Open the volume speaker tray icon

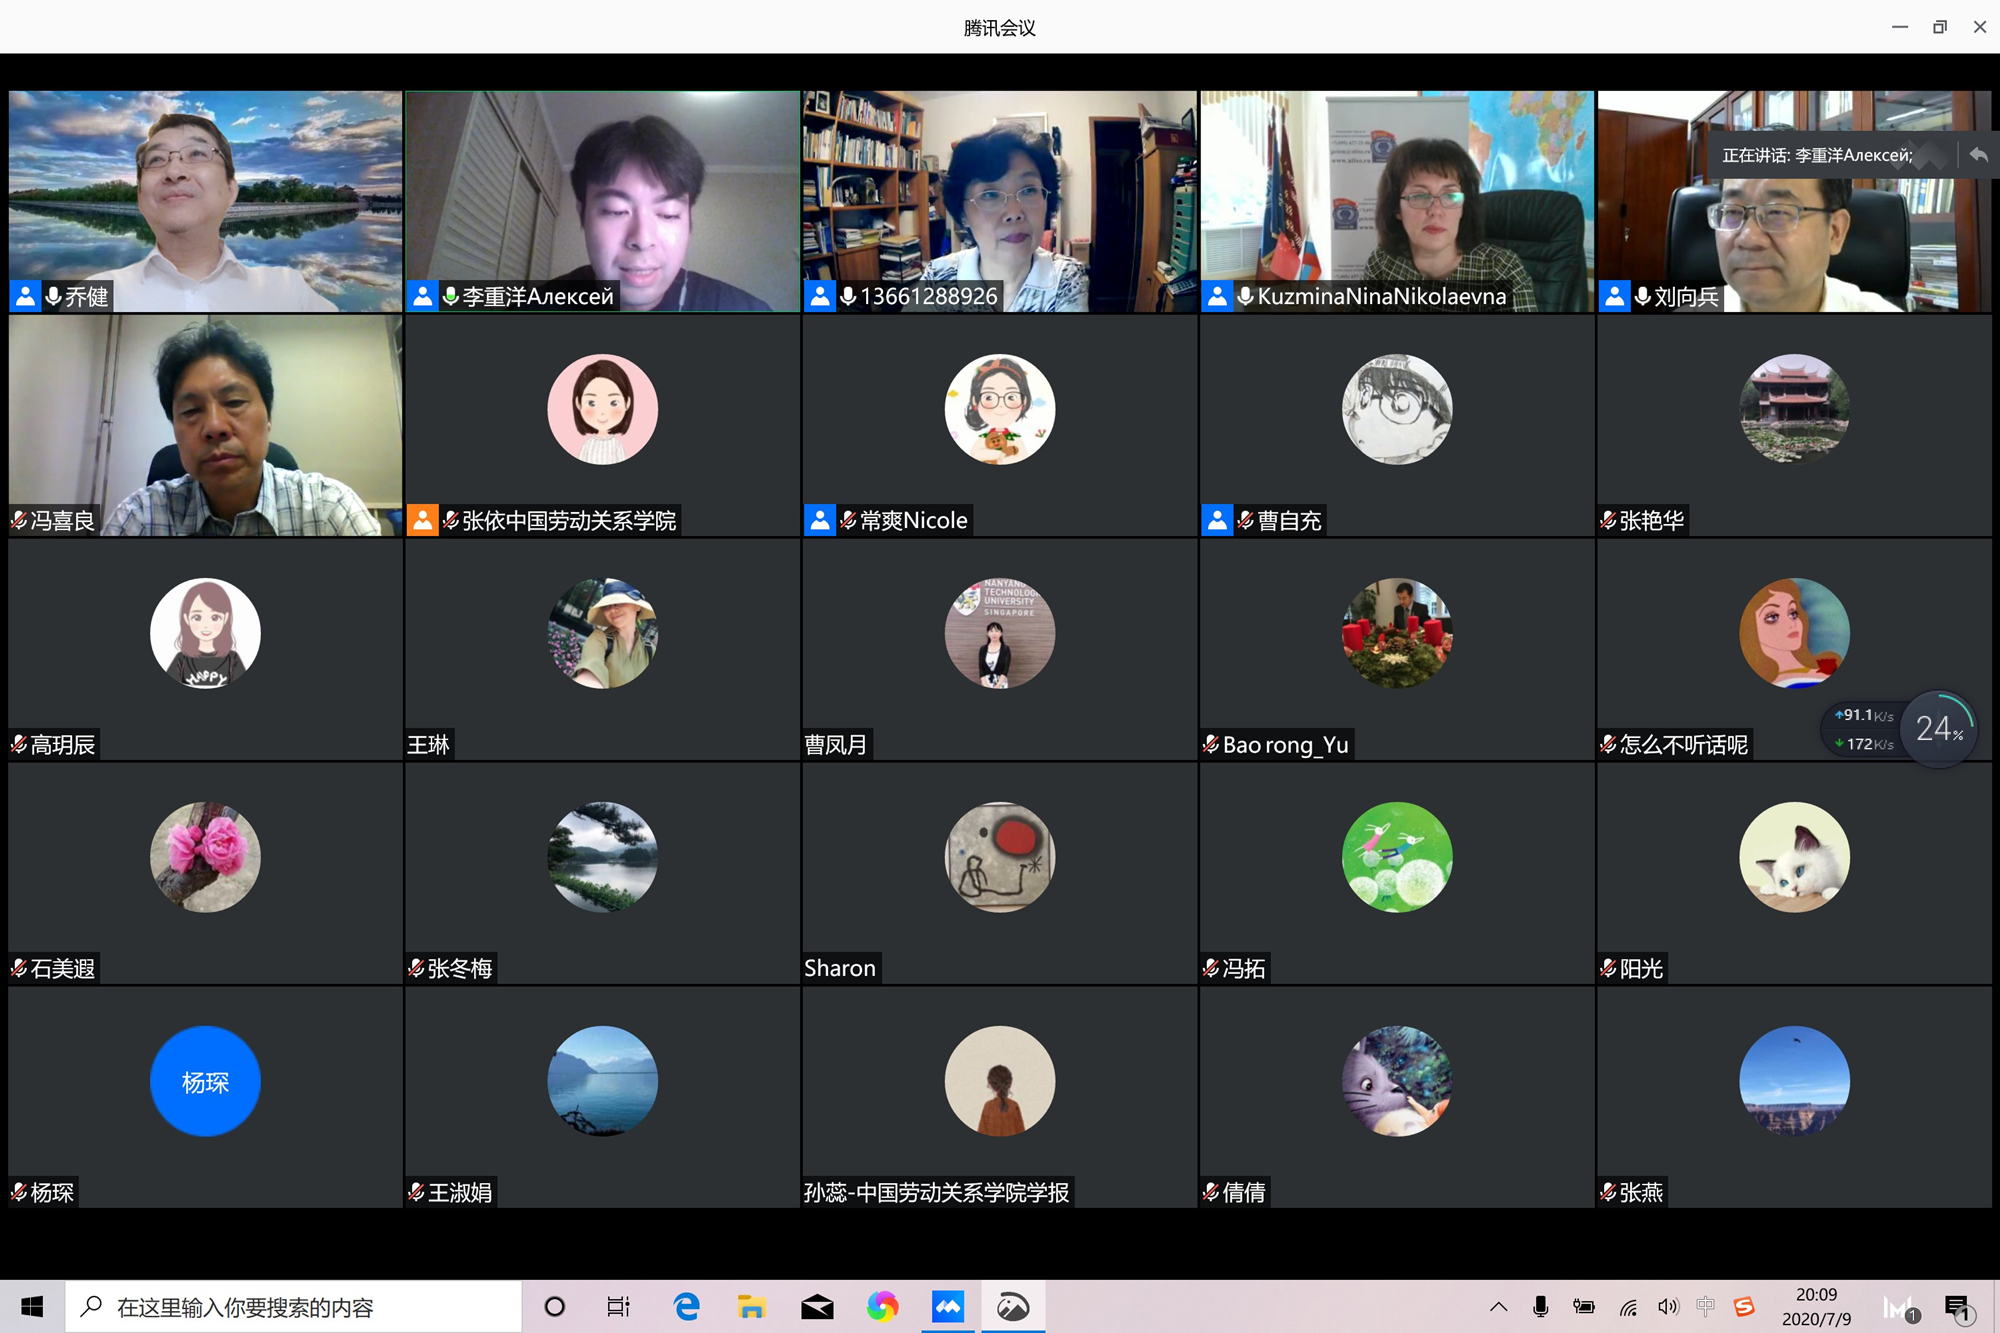tap(1667, 1306)
